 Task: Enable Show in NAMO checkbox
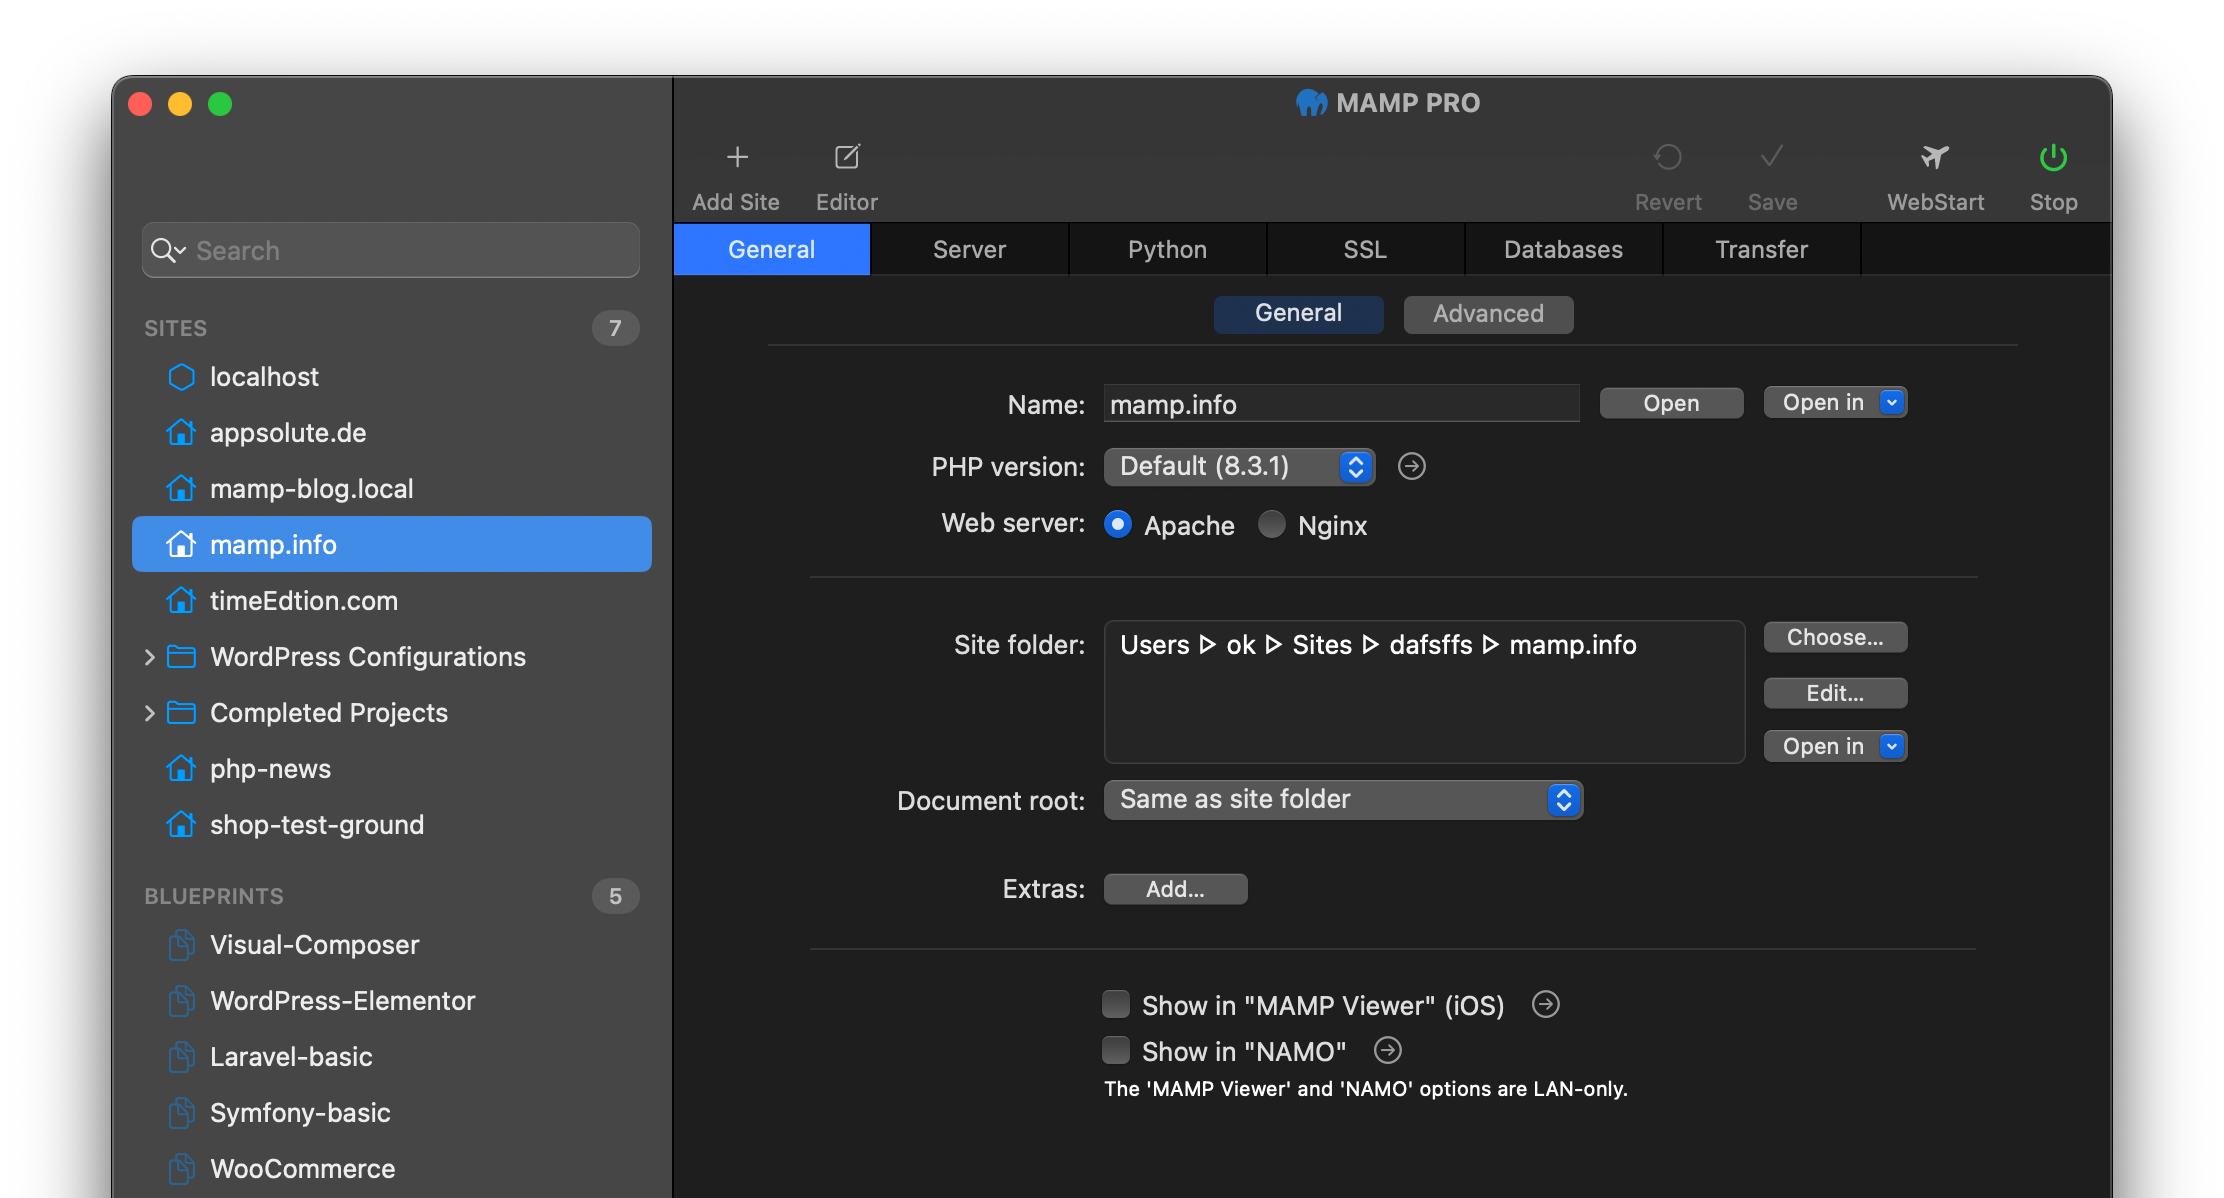tap(1116, 1050)
